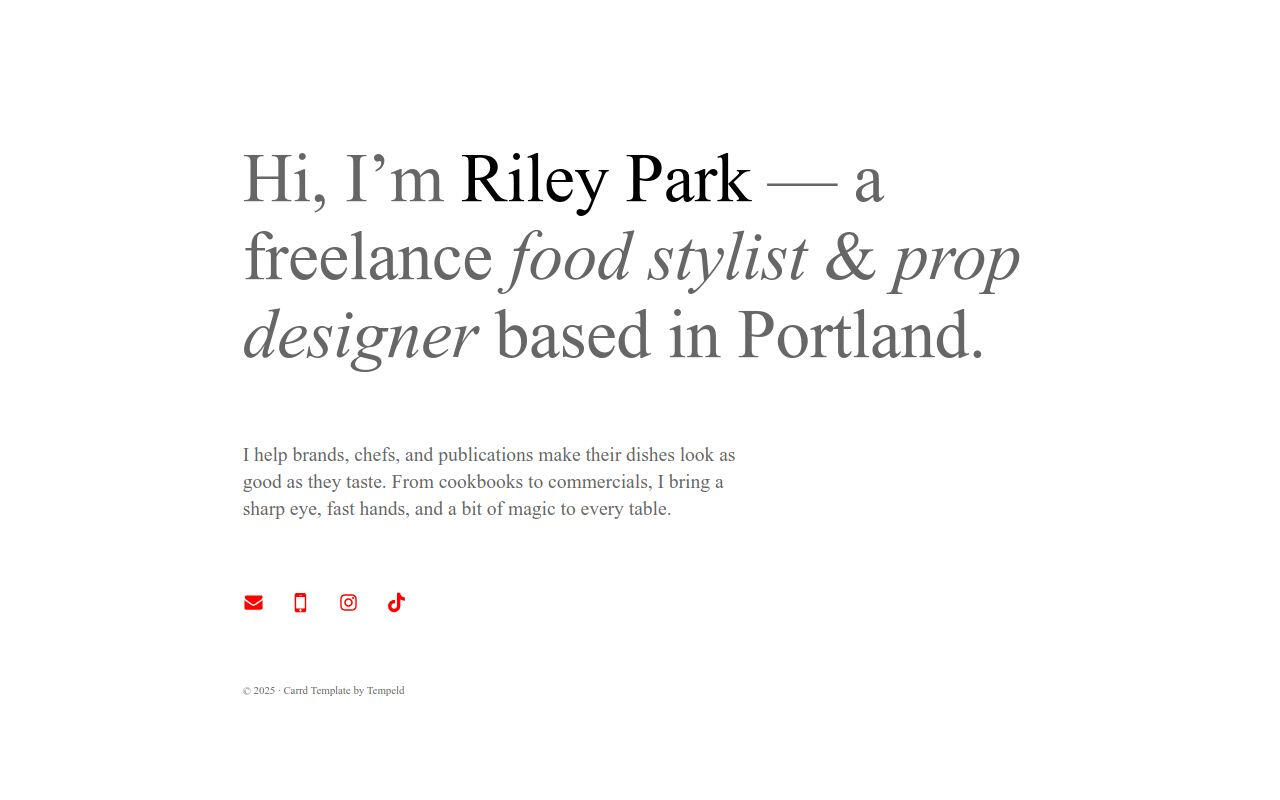Click the red email envelope icon

253,602
